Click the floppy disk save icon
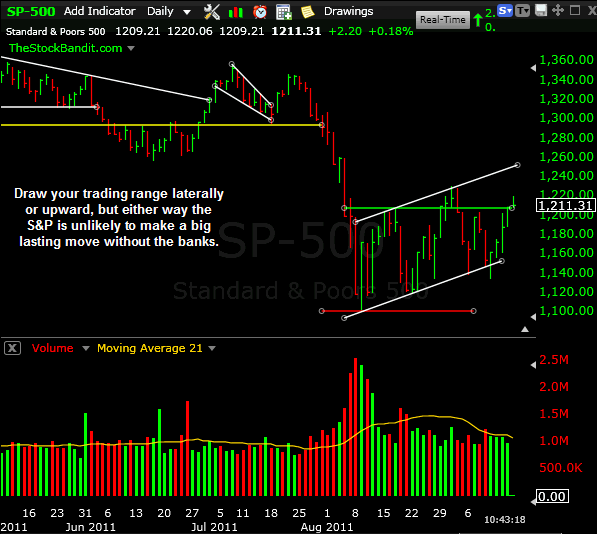 click(541, 10)
